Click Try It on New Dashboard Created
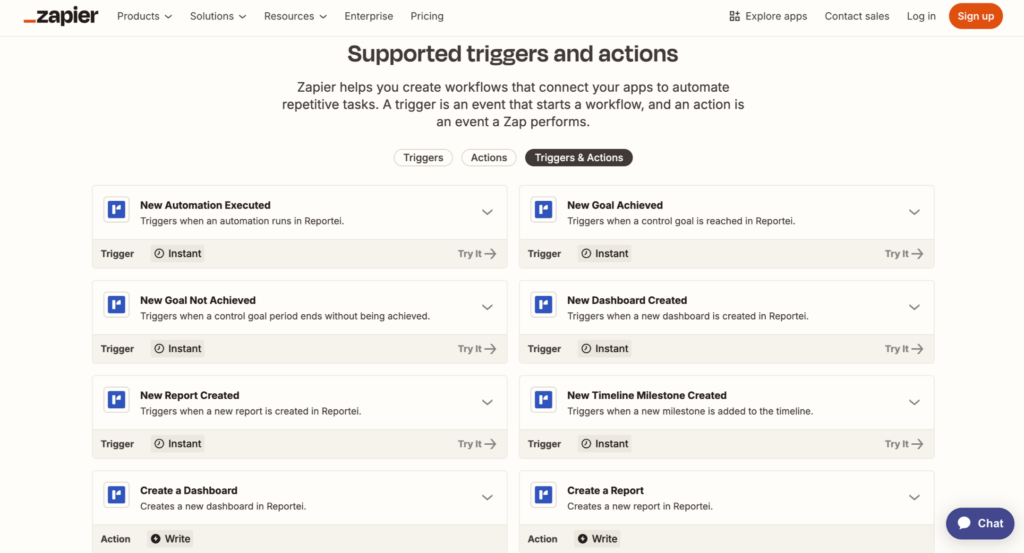The image size is (1024, 553). pyautogui.click(x=904, y=349)
